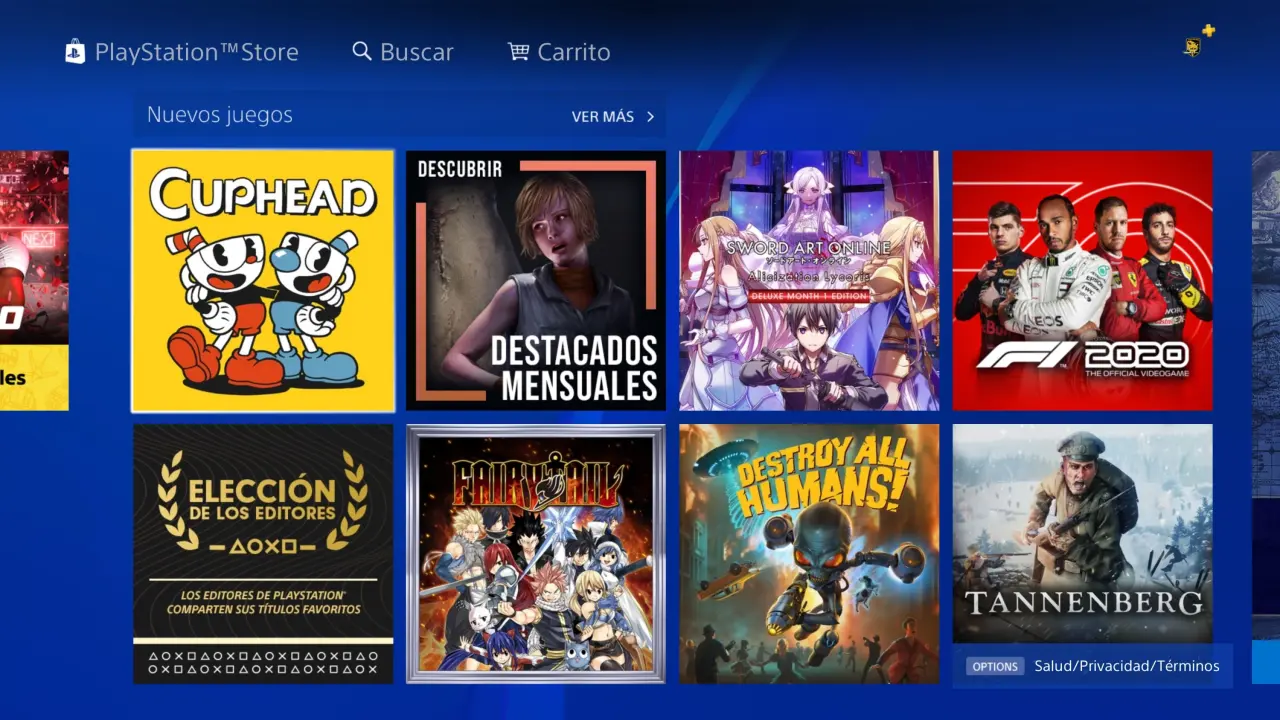Go to Carrito in the top bar

573,52
